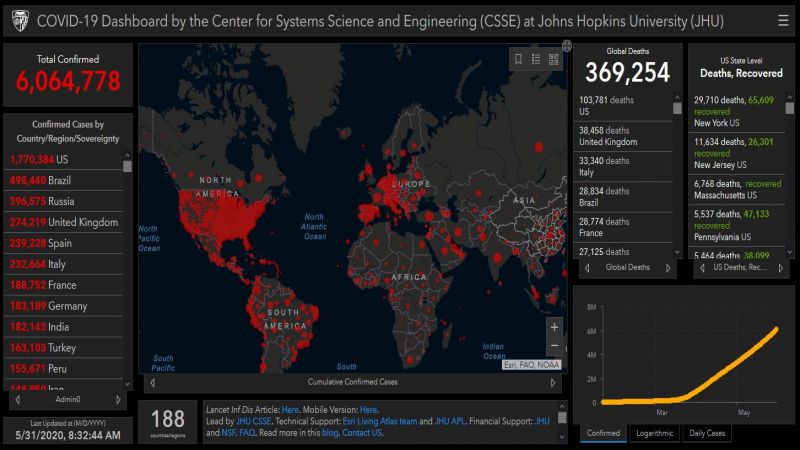The width and height of the screenshot is (800, 450).
Task: Open the Mobile Version 'Here' link
Action: coord(368,410)
